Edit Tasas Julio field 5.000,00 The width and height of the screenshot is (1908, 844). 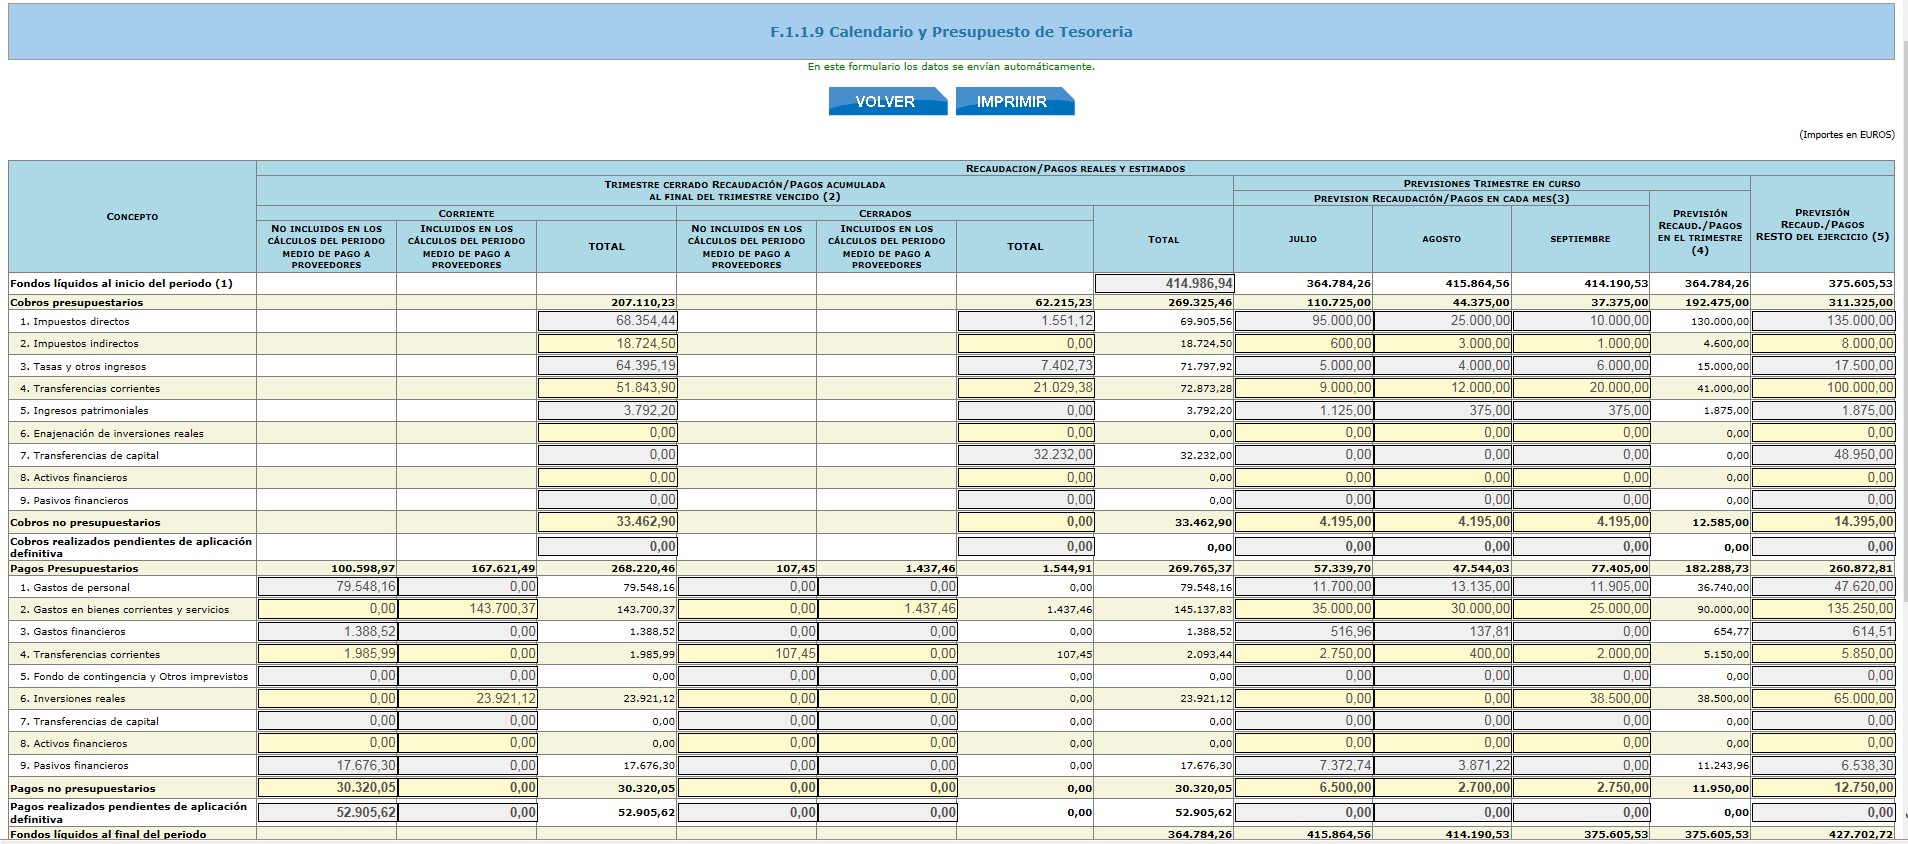(1304, 366)
